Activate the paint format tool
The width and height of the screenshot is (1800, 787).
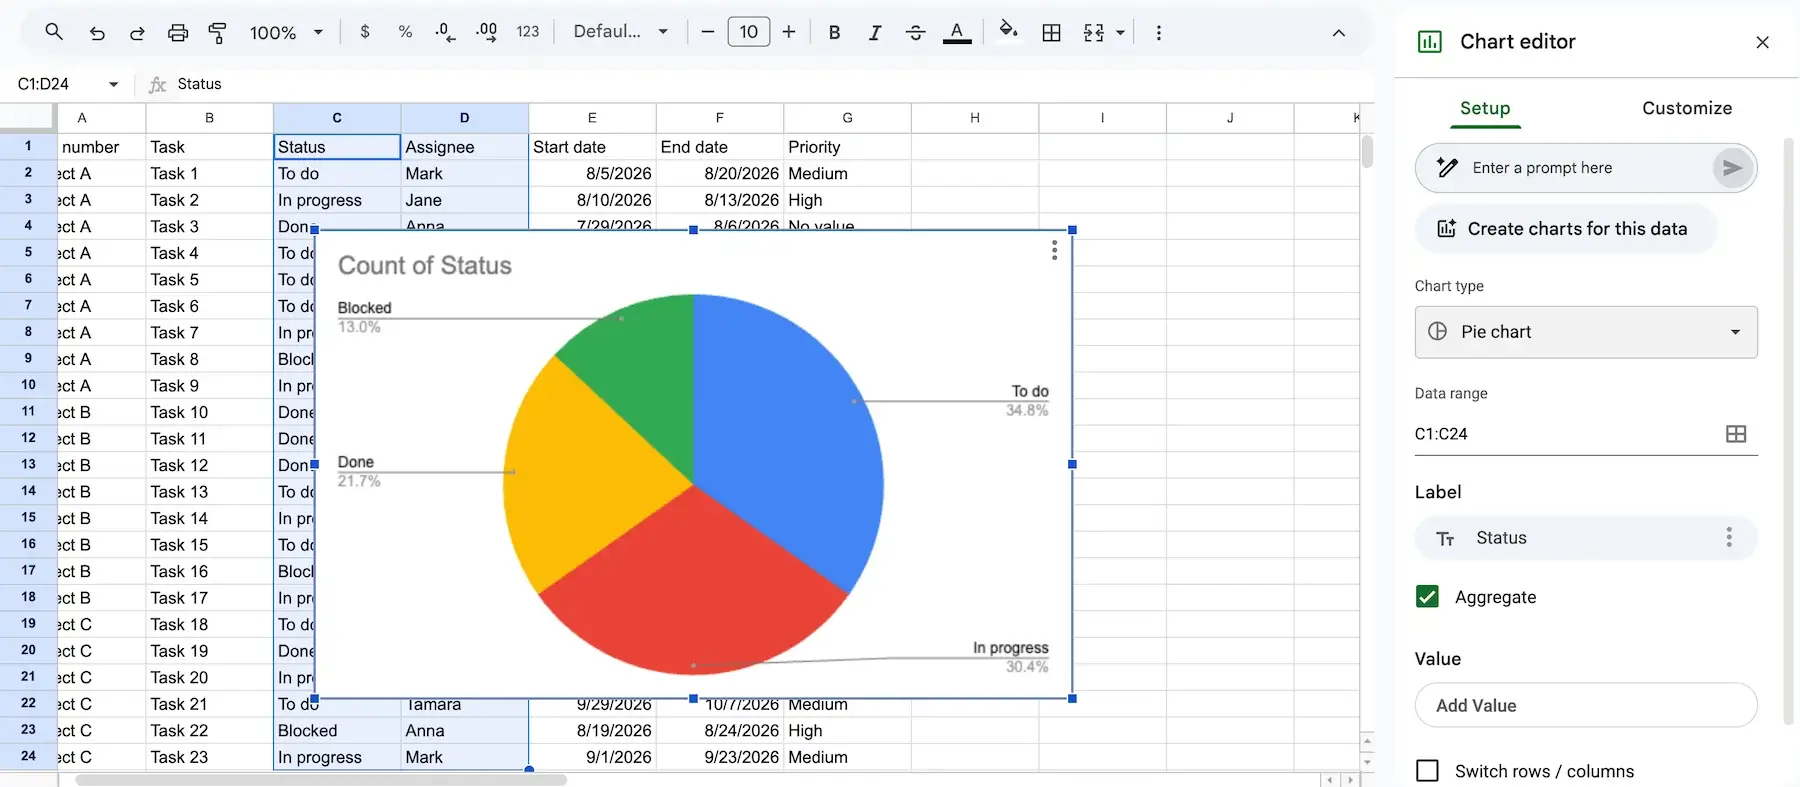click(217, 32)
